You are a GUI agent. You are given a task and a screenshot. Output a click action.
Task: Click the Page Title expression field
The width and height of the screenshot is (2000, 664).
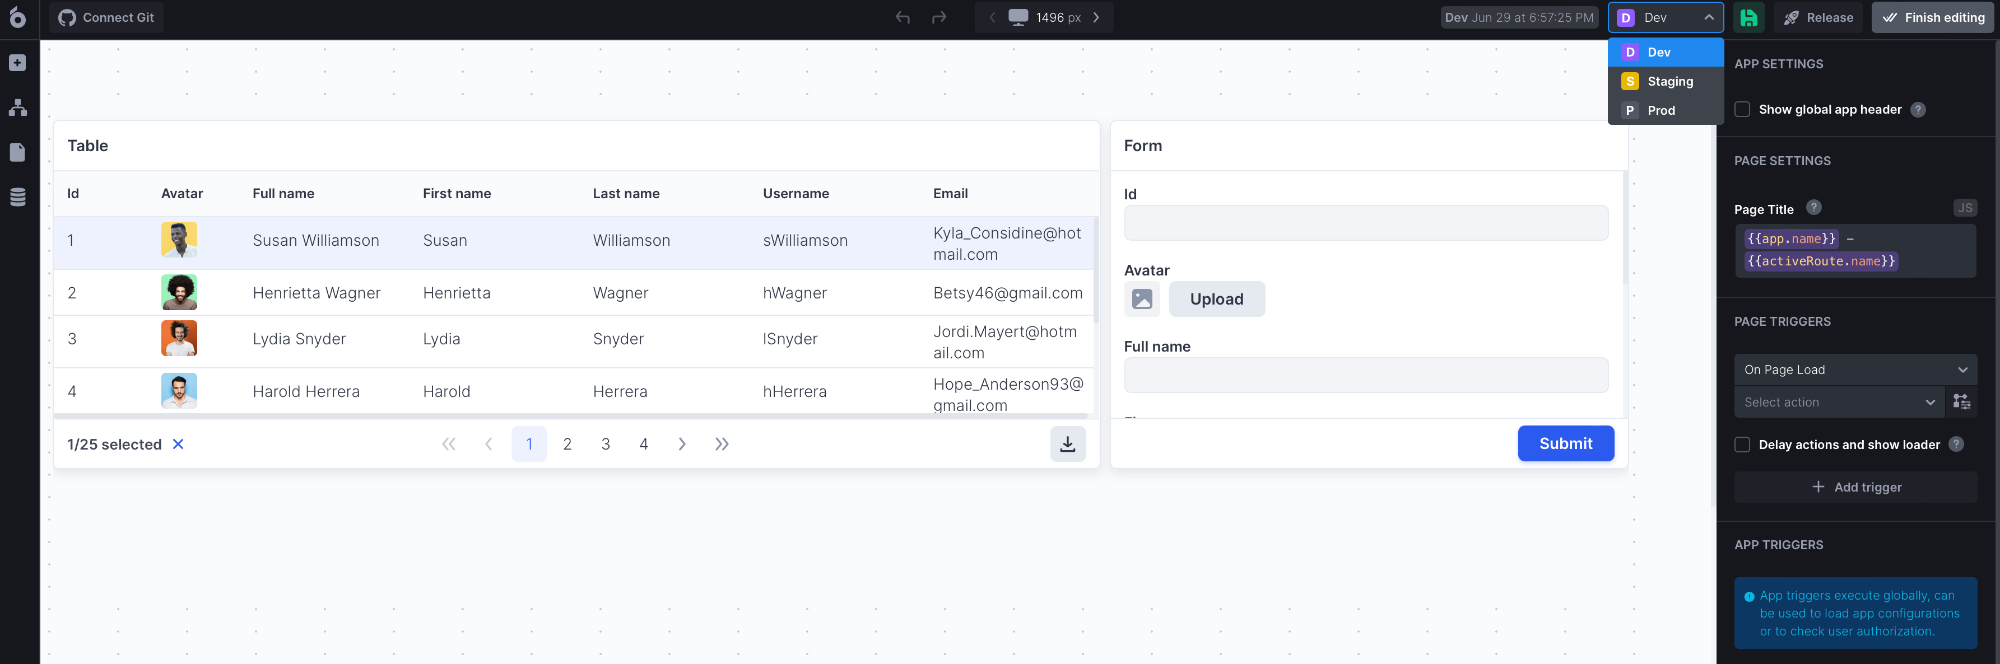coord(1855,250)
